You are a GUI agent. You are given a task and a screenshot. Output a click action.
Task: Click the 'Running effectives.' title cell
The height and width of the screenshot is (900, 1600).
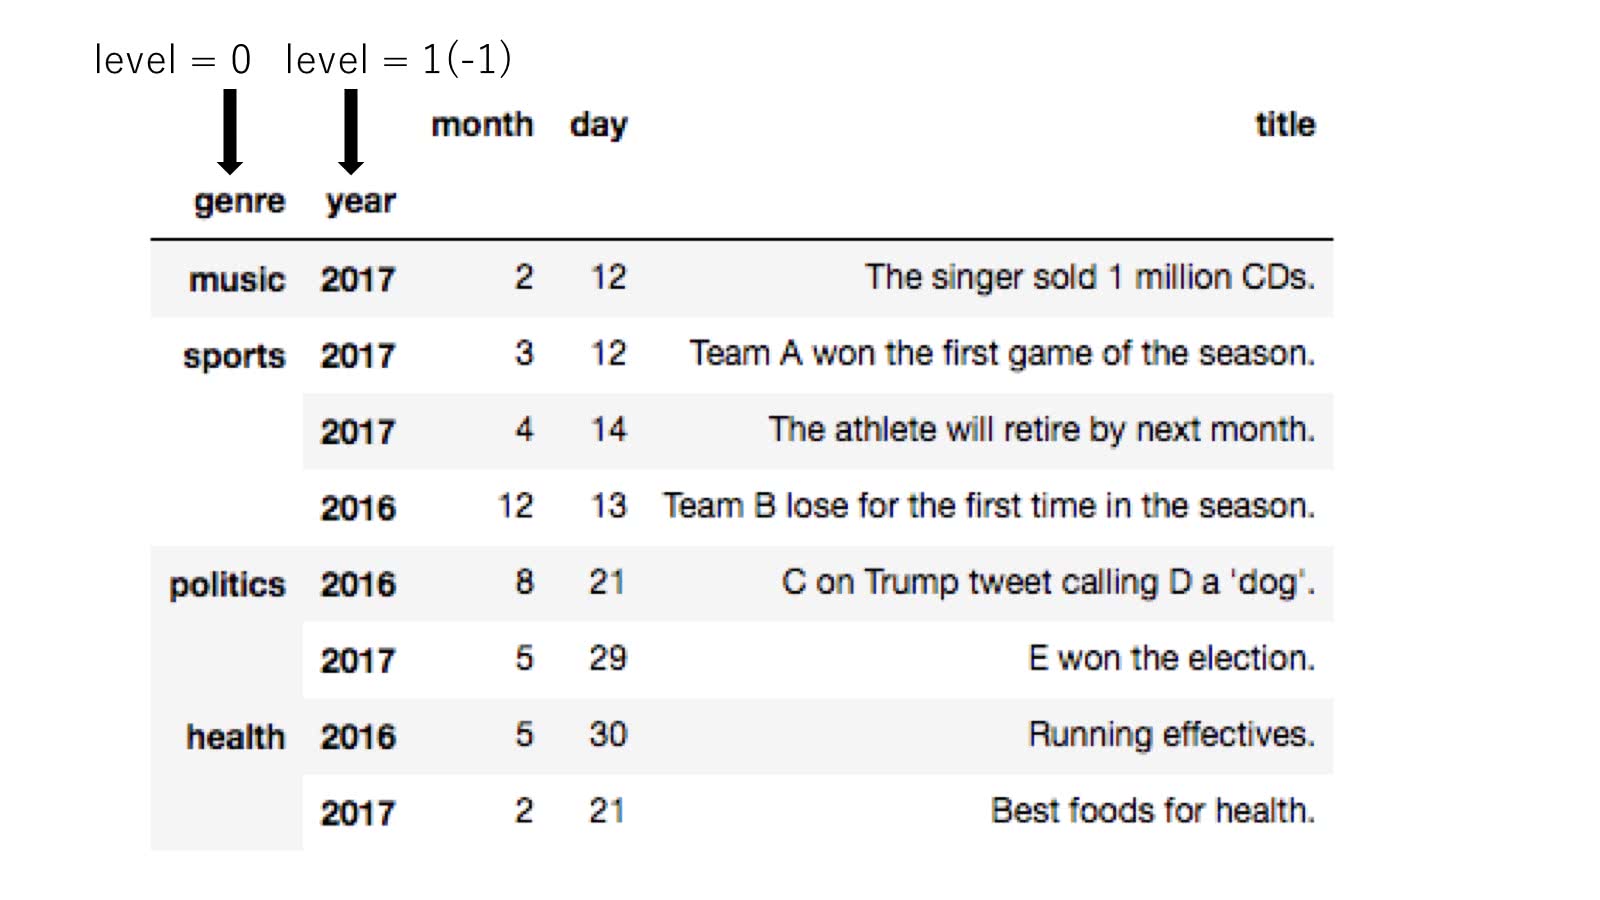click(1171, 735)
